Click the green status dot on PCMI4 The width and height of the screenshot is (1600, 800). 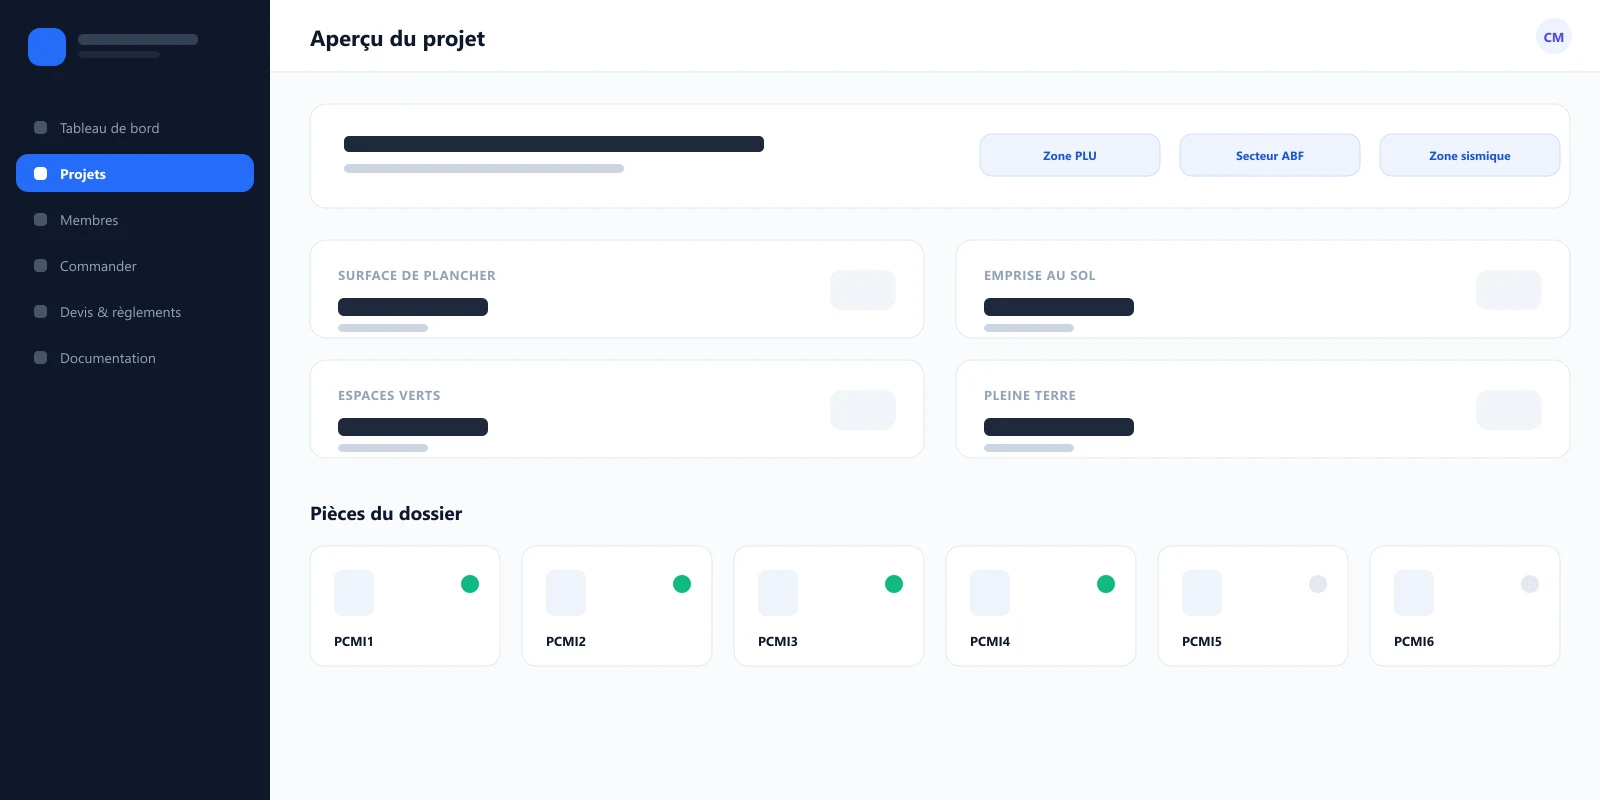pos(1106,584)
